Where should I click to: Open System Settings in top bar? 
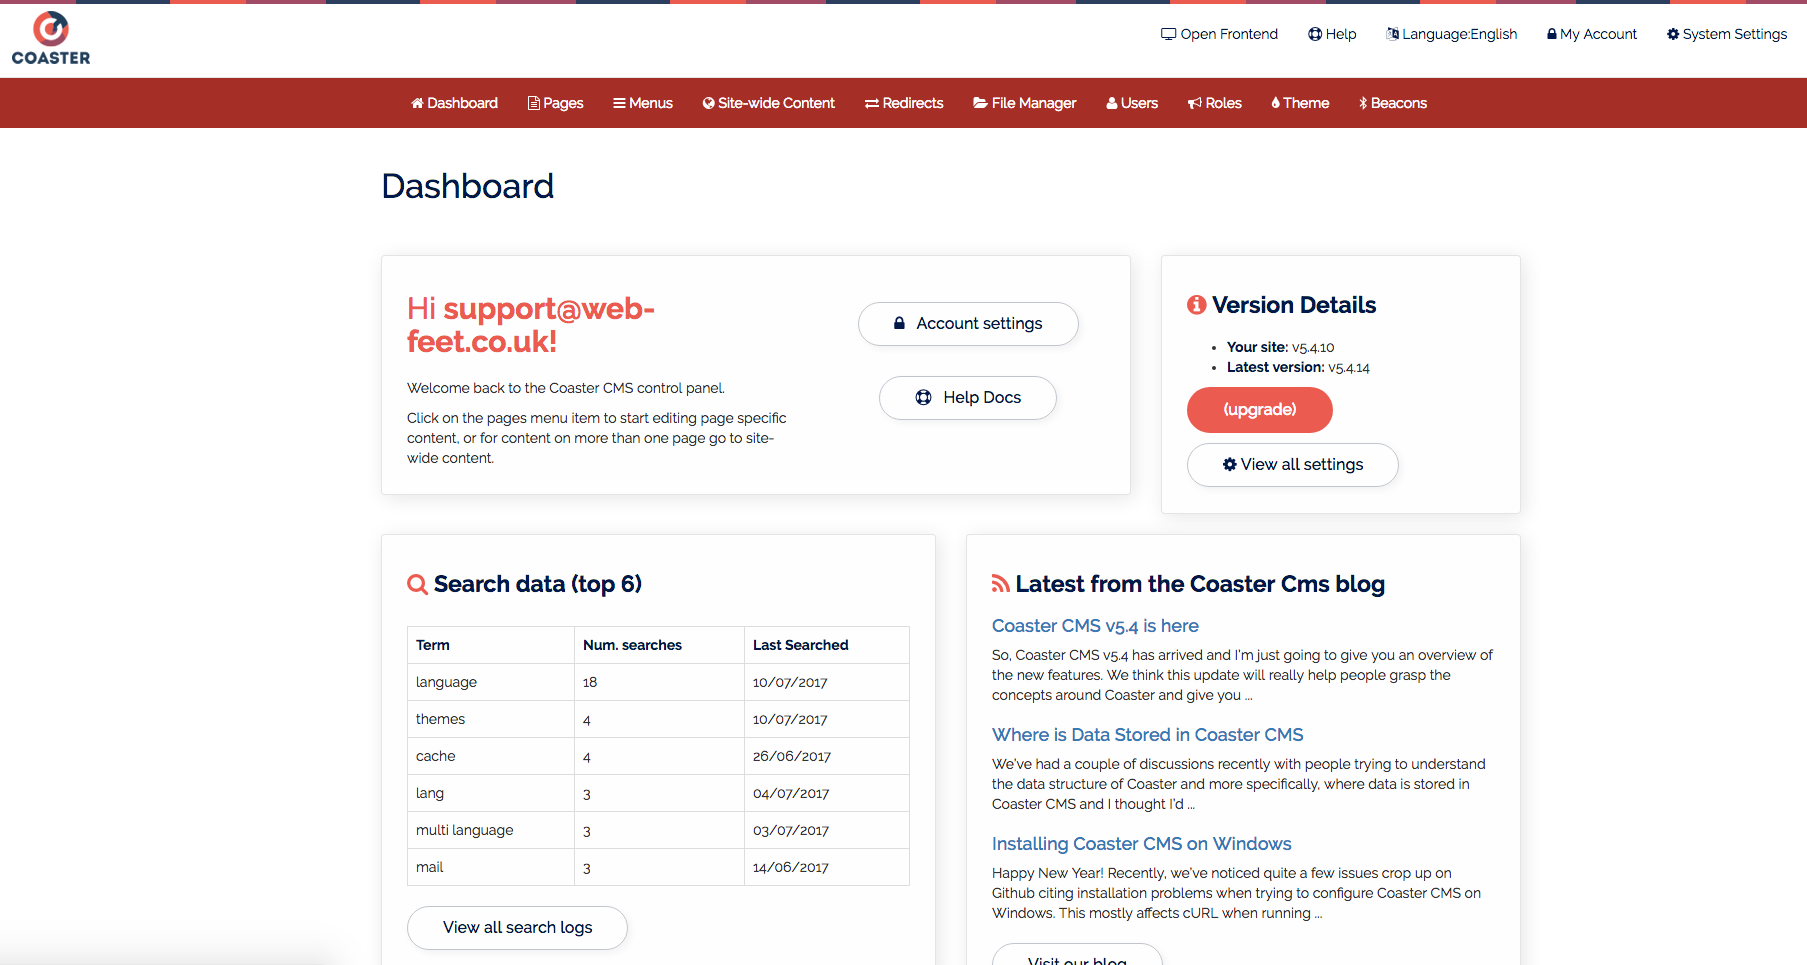pos(1727,34)
